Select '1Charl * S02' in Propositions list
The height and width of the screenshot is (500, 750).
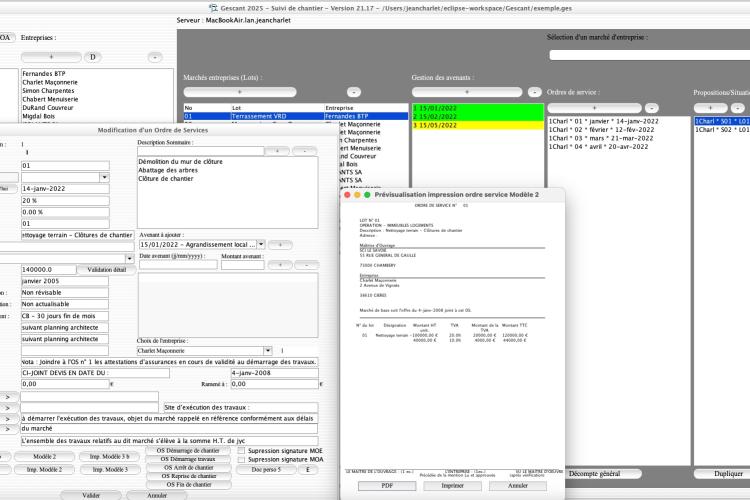(x=722, y=130)
